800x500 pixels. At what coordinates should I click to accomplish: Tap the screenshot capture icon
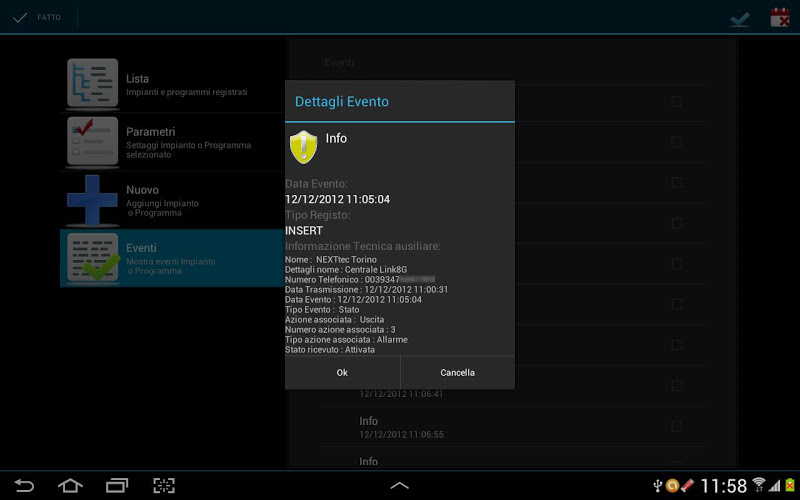(164, 485)
